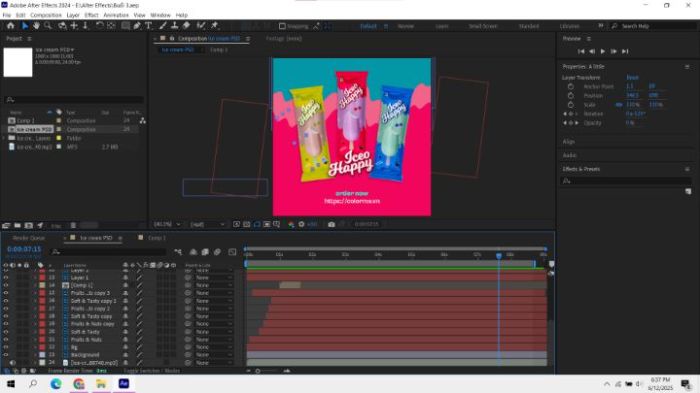Toggle mask and shape path visibility icon

pos(257,224)
